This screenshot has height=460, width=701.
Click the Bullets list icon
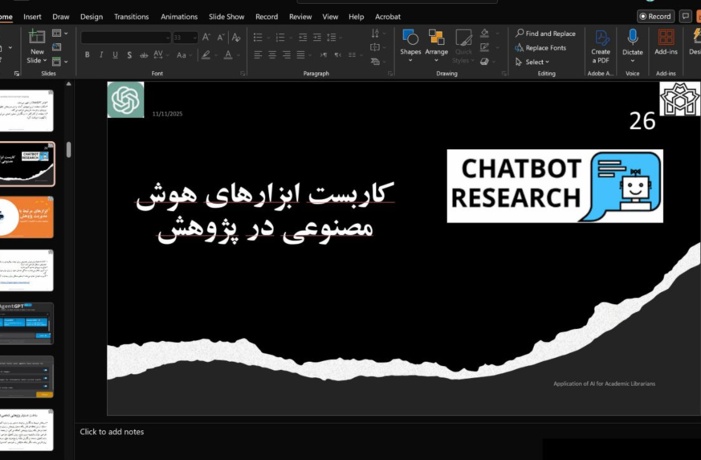click(258, 38)
